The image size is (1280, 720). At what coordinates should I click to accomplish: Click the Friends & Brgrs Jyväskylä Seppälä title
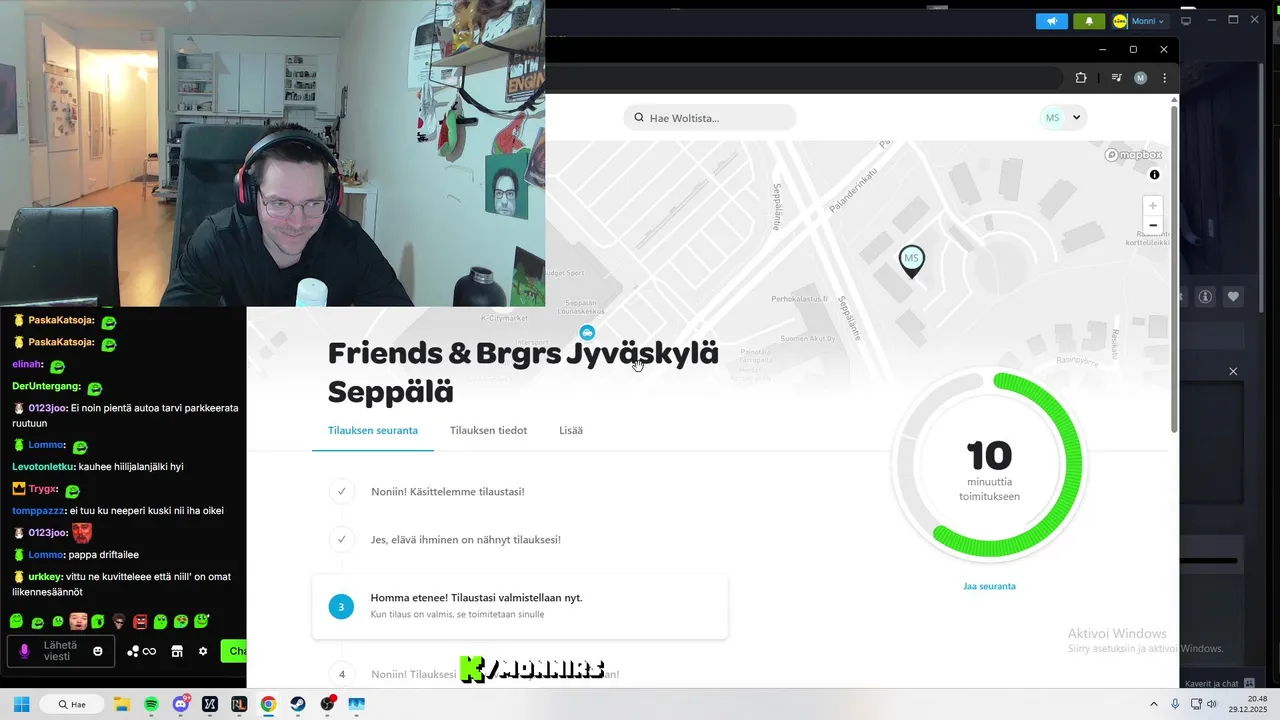523,372
